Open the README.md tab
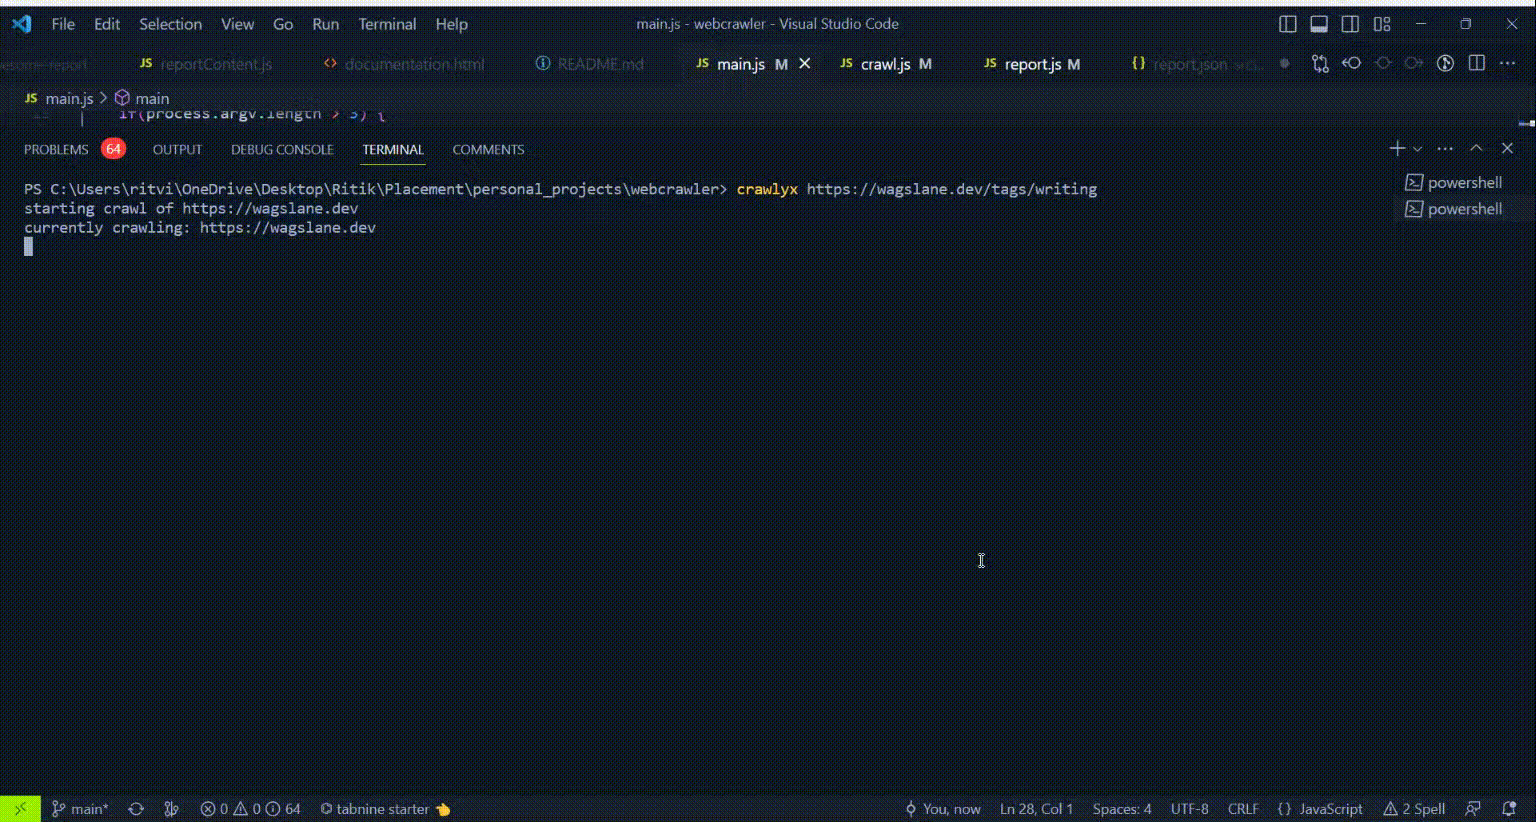This screenshot has width=1536, height=822. [x=590, y=64]
